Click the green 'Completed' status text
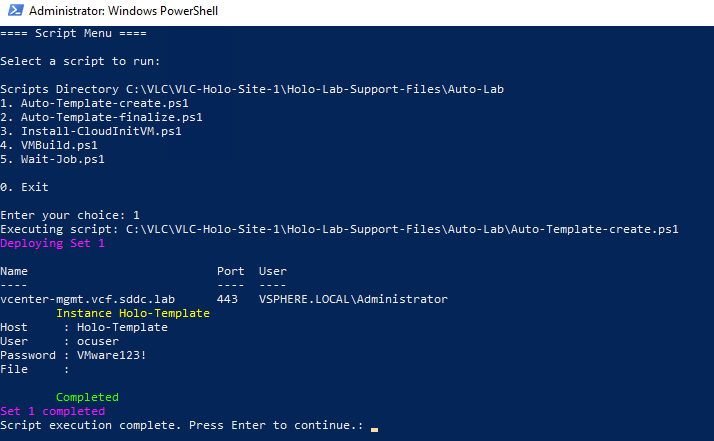The height and width of the screenshot is (441, 714). (x=87, y=397)
